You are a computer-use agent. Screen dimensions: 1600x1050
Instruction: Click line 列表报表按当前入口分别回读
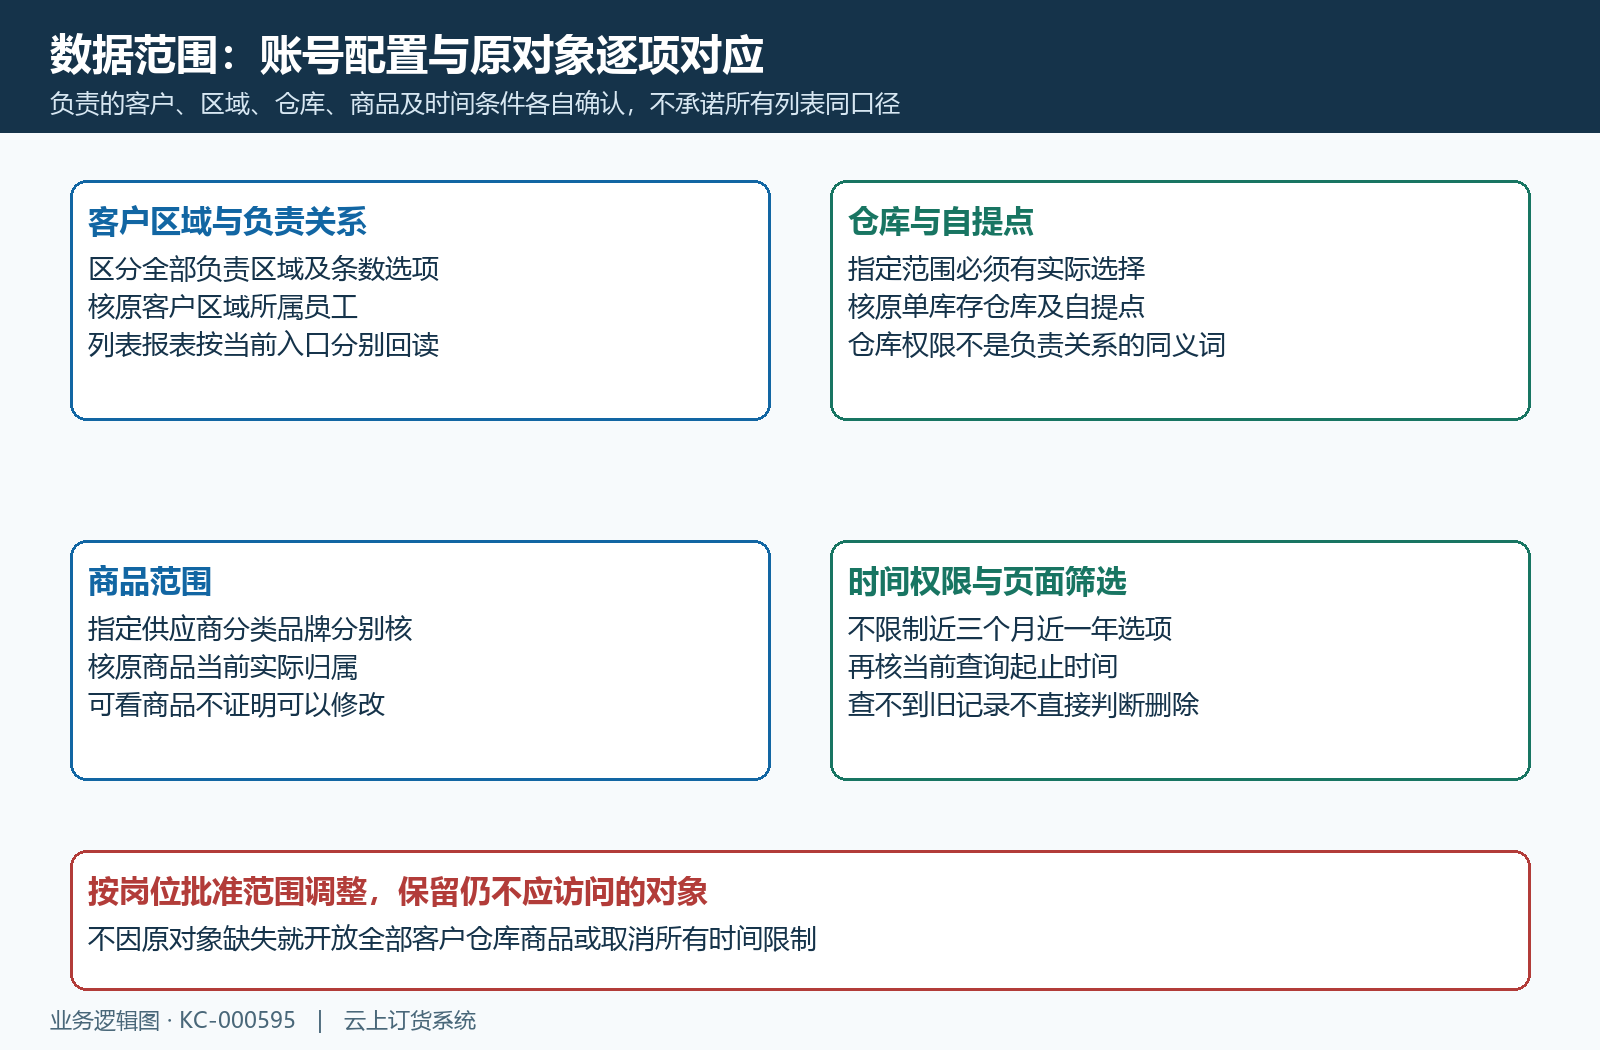[x=264, y=345]
